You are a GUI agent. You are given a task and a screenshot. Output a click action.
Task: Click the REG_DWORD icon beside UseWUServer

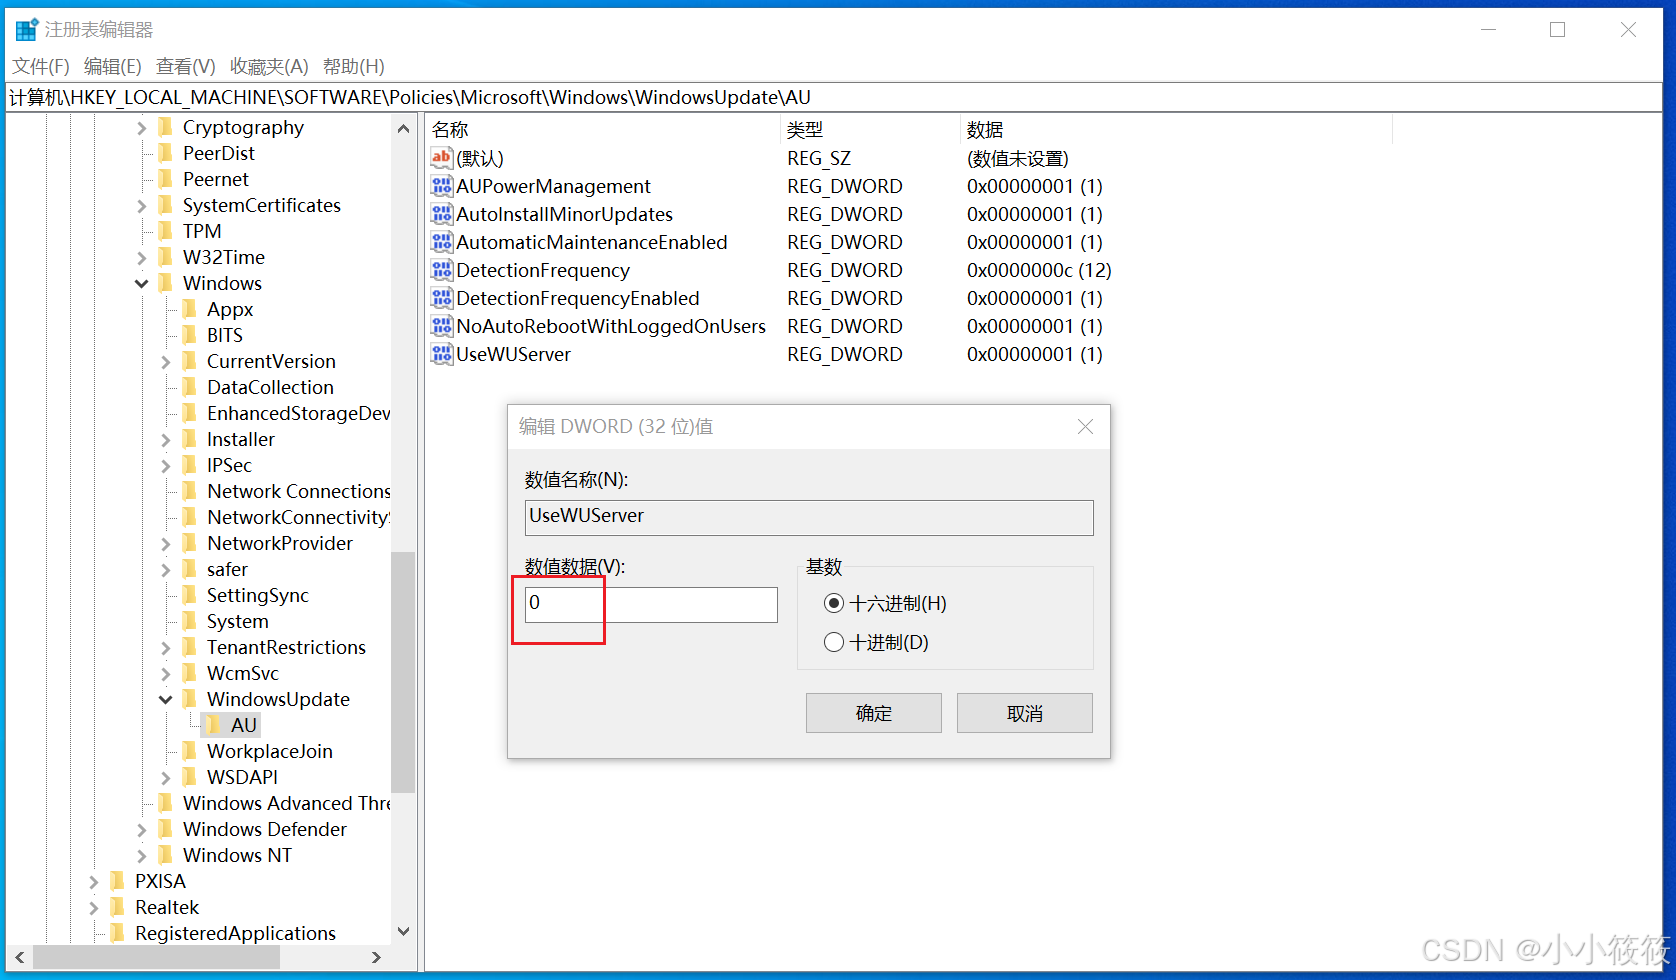coord(441,354)
